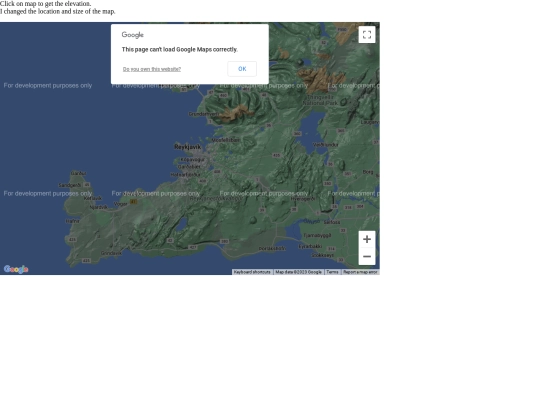Click the Garðabær label

[189, 167]
